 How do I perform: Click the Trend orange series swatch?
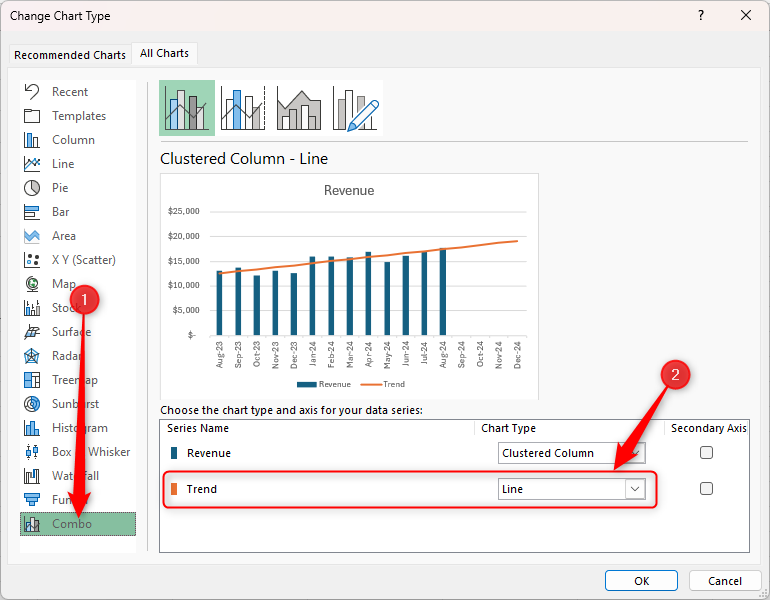[x=174, y=489]
